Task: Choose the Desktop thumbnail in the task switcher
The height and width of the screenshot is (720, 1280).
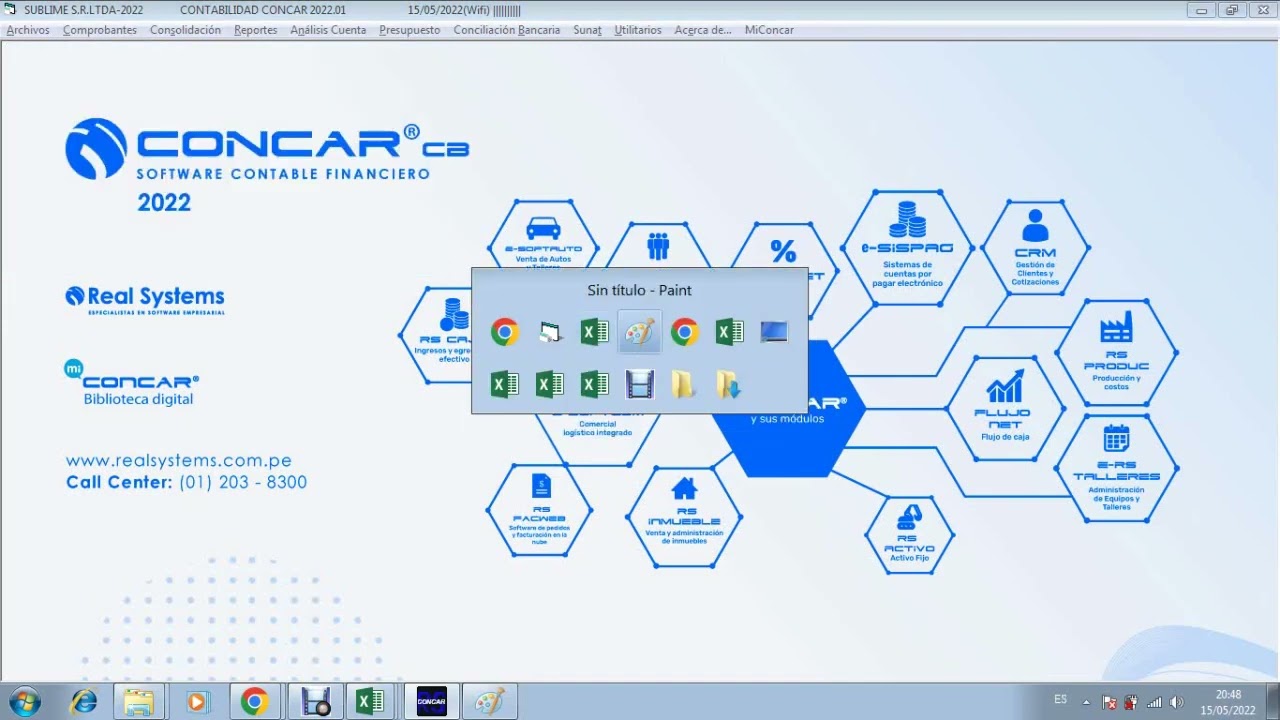Action: click(x=774, y=332)
